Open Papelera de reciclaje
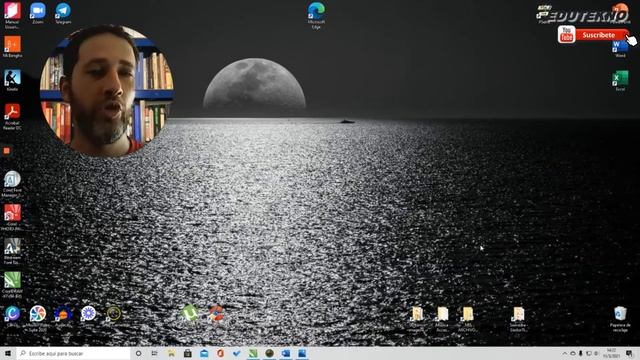This screenshot has height=360, width=640. (x=620, y=318)
